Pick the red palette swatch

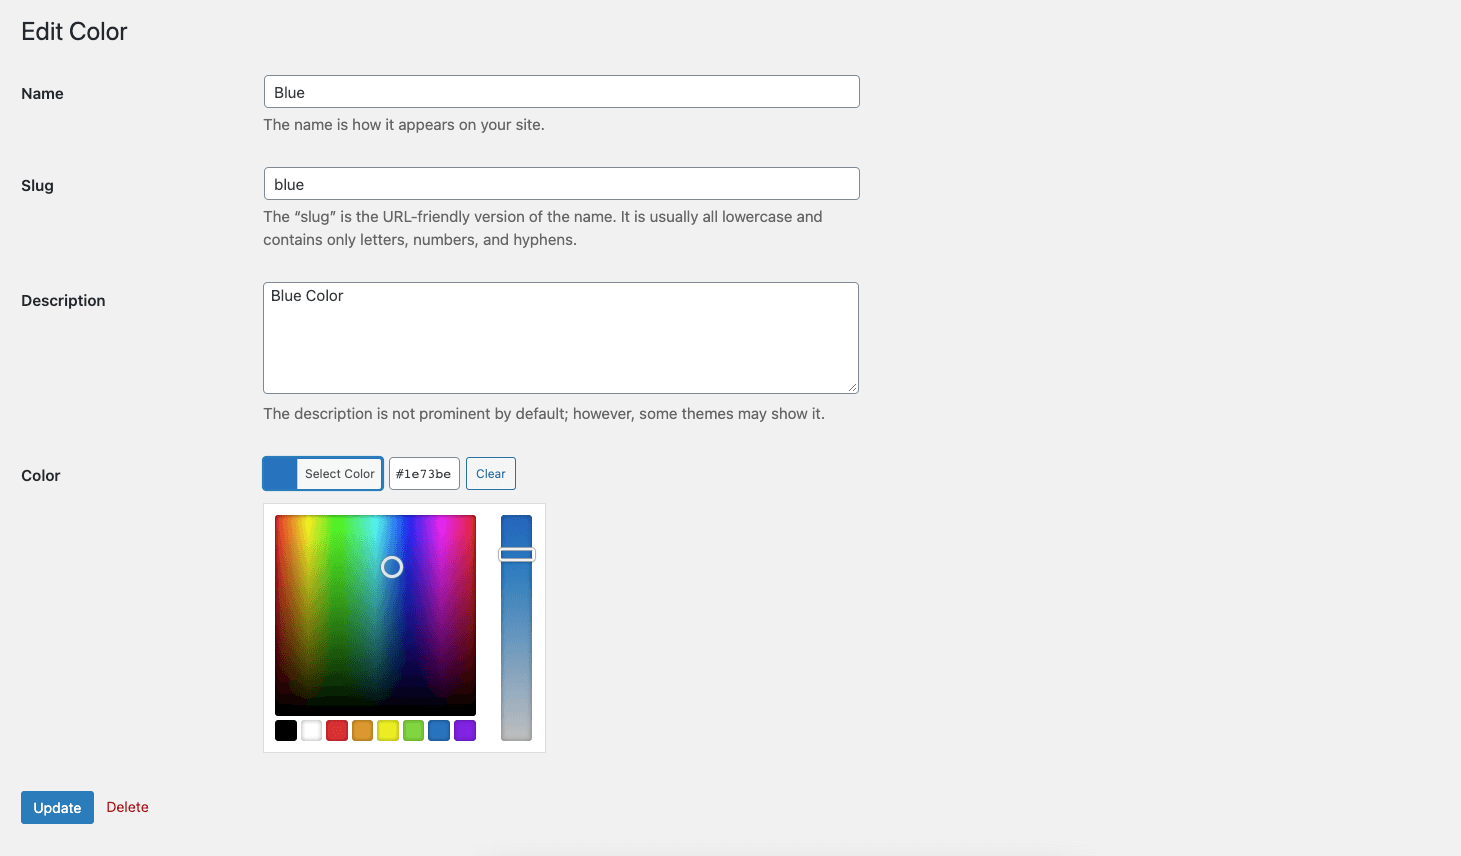[337, 731]
